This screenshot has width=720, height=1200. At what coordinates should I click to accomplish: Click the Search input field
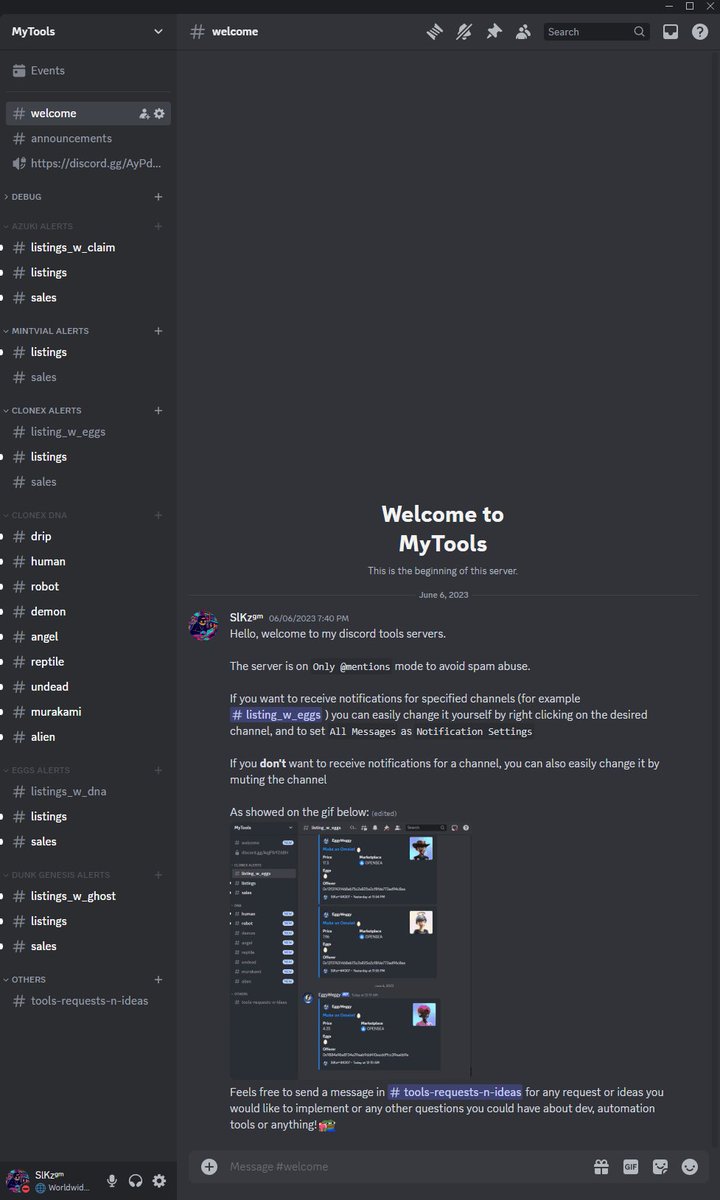[x=597, y=32]
